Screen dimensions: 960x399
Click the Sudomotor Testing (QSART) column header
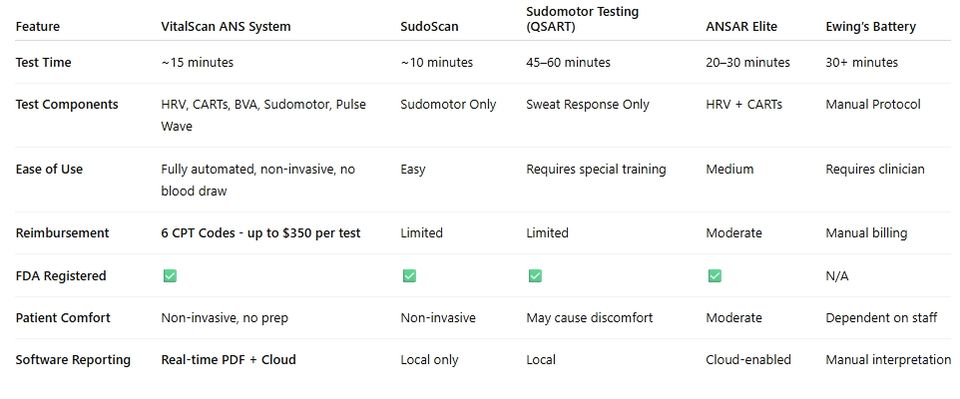point(582,19)
